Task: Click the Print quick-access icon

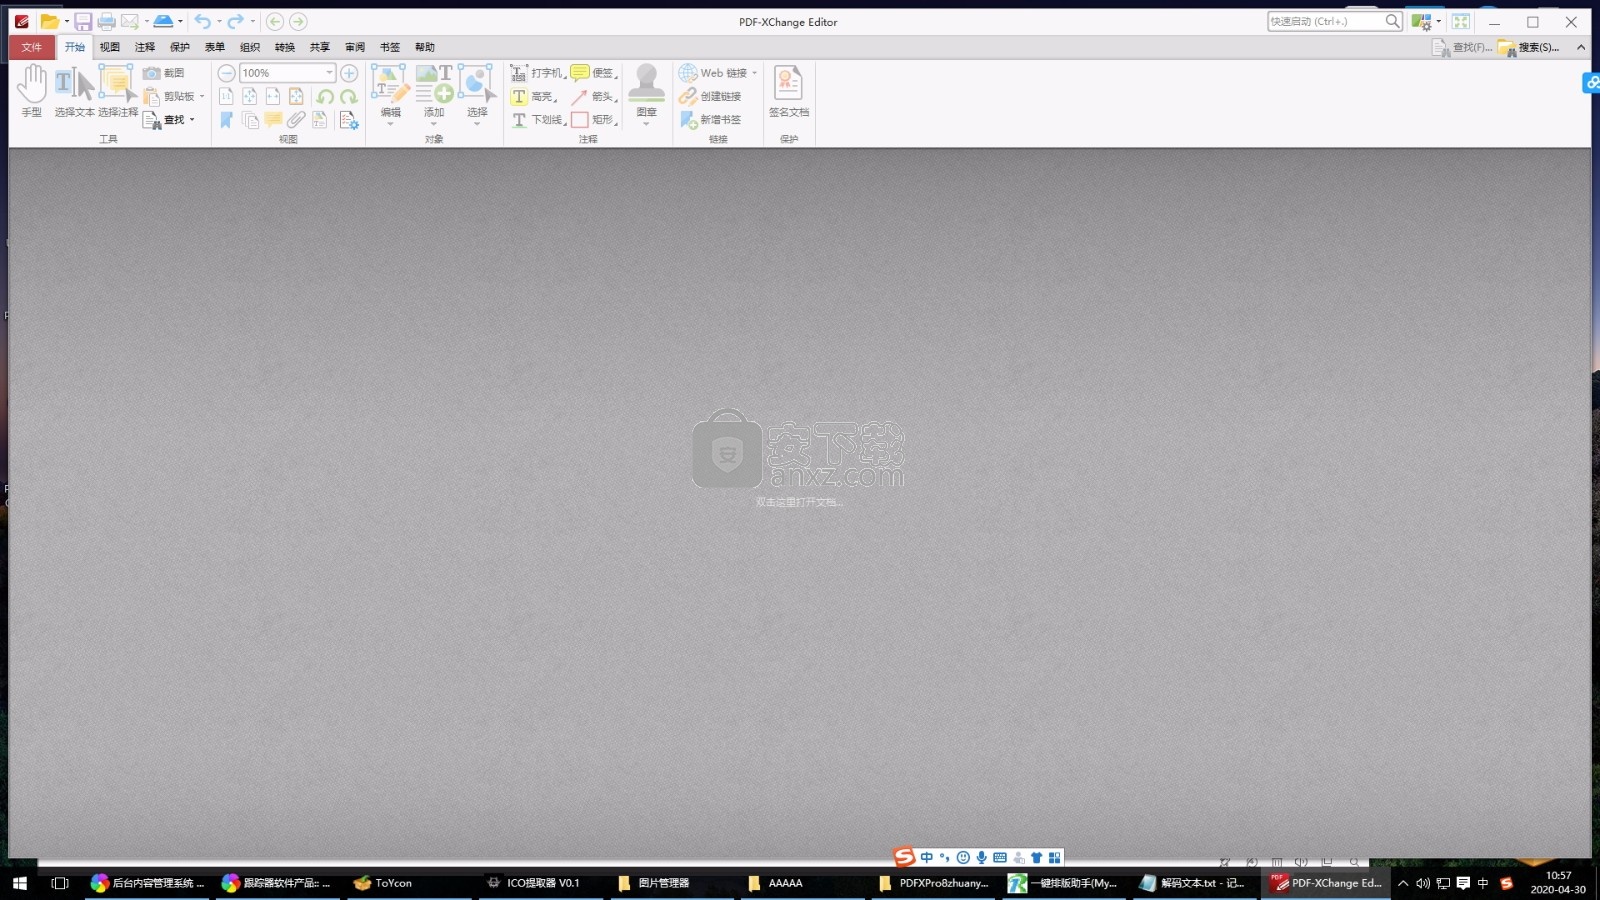Action: point(106,21)
